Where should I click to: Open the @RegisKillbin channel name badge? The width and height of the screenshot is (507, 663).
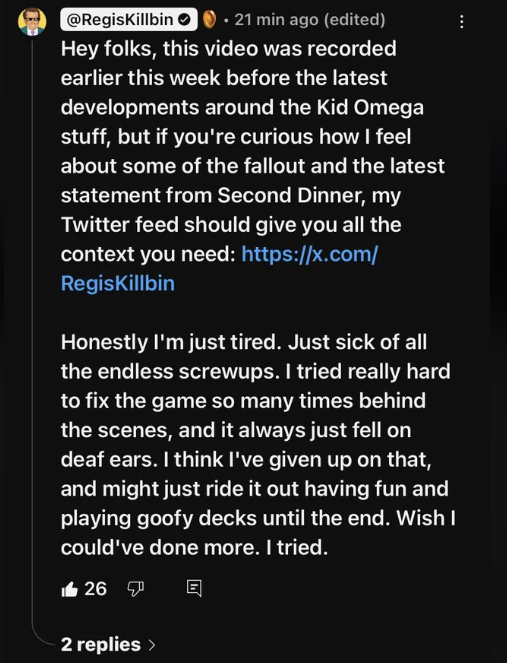coord(129,19)
